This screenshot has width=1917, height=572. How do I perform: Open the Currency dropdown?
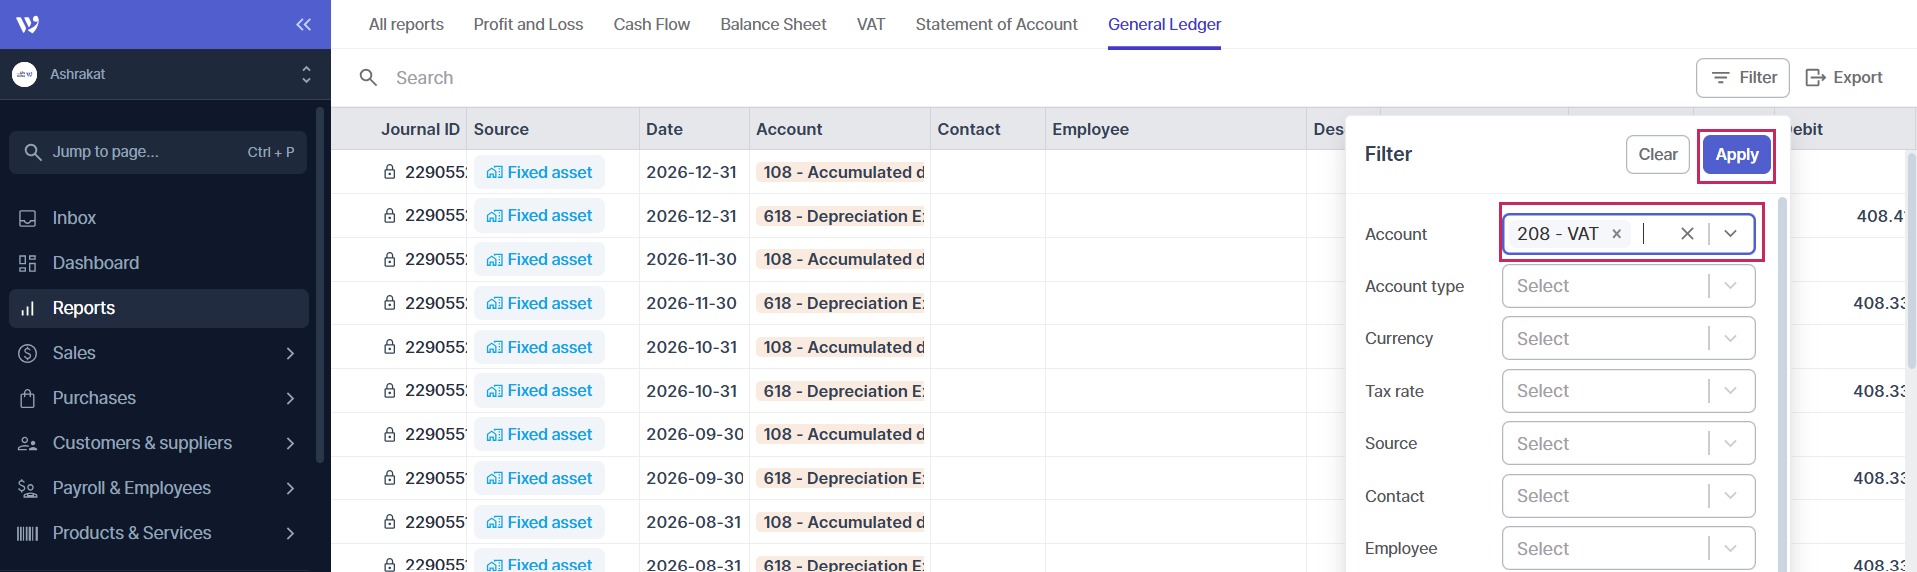(x=1628, y=339)
